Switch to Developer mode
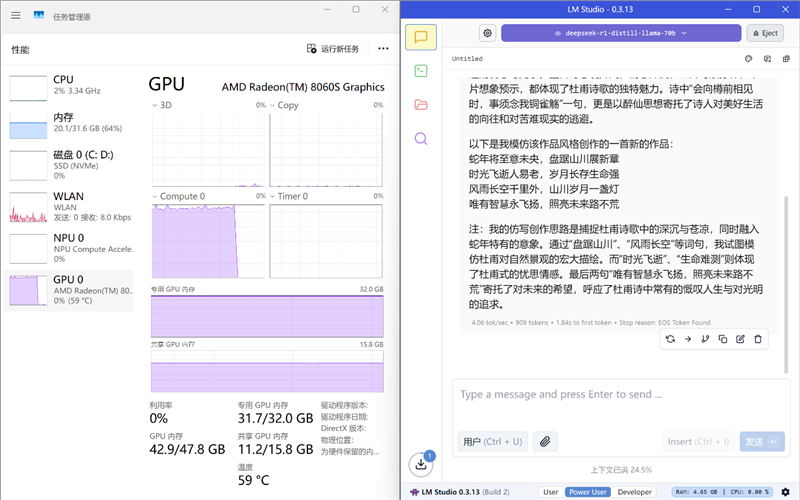800x500 pixels. click(x=634, y=492)
